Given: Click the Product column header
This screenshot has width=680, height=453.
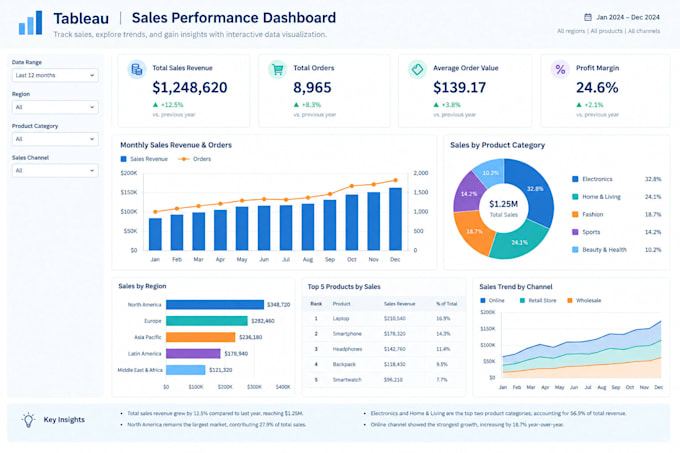Looking at the screenshot, I should [341, 304].
